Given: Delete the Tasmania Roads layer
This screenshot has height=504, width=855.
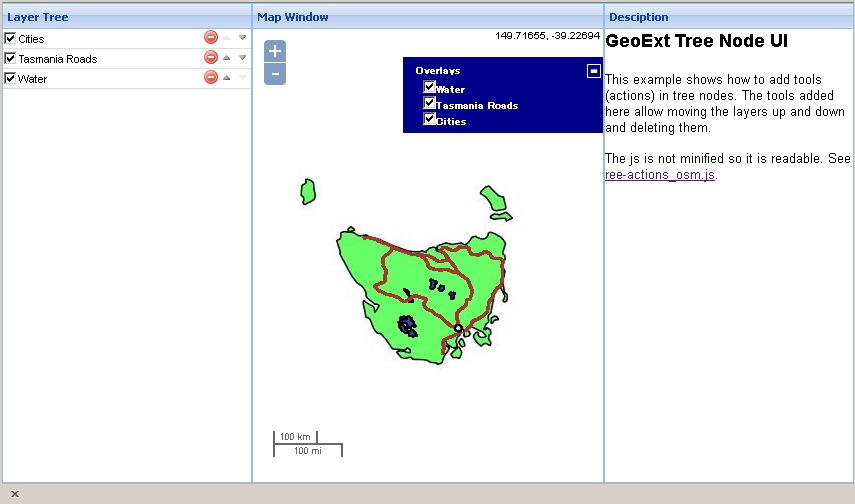Looking at the screenshot, I should click(x=210, y=58).
